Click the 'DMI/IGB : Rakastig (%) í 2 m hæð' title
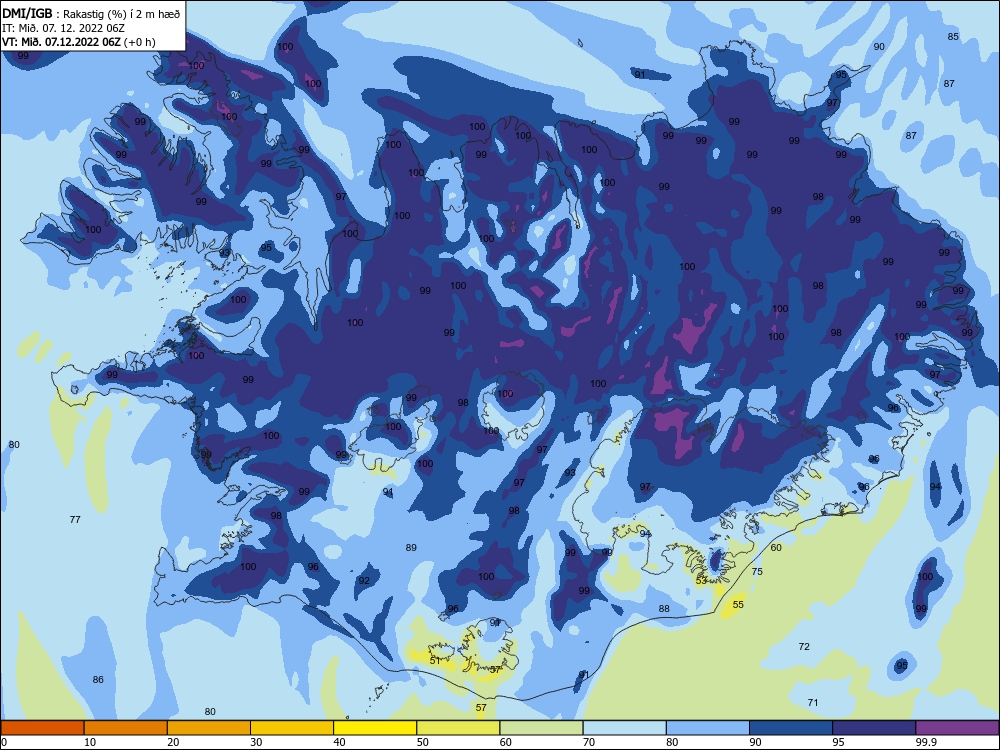Image resolution: width=1000 pixels, height=750 pixels. click(x=92, y=13)
